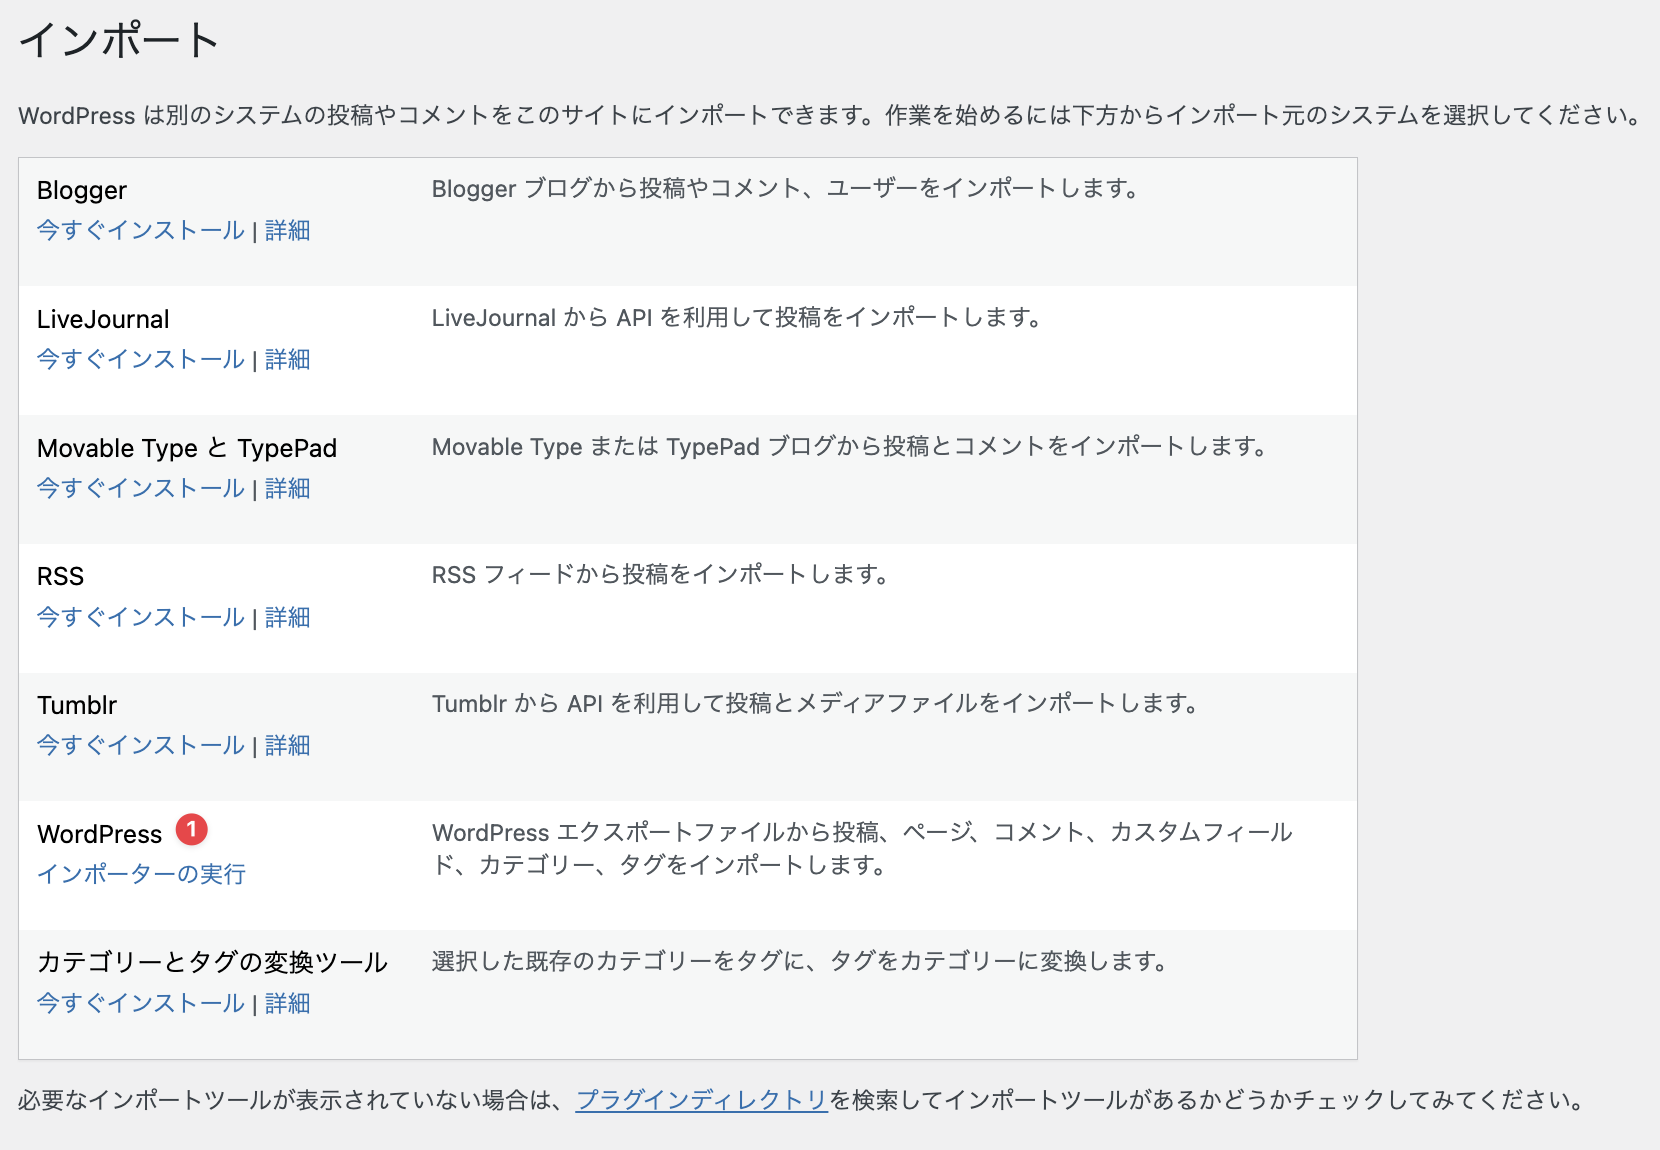Open details for the Blogger importer
The height and width of the screenshot is (1150, 1660).
tap(287, 230)
